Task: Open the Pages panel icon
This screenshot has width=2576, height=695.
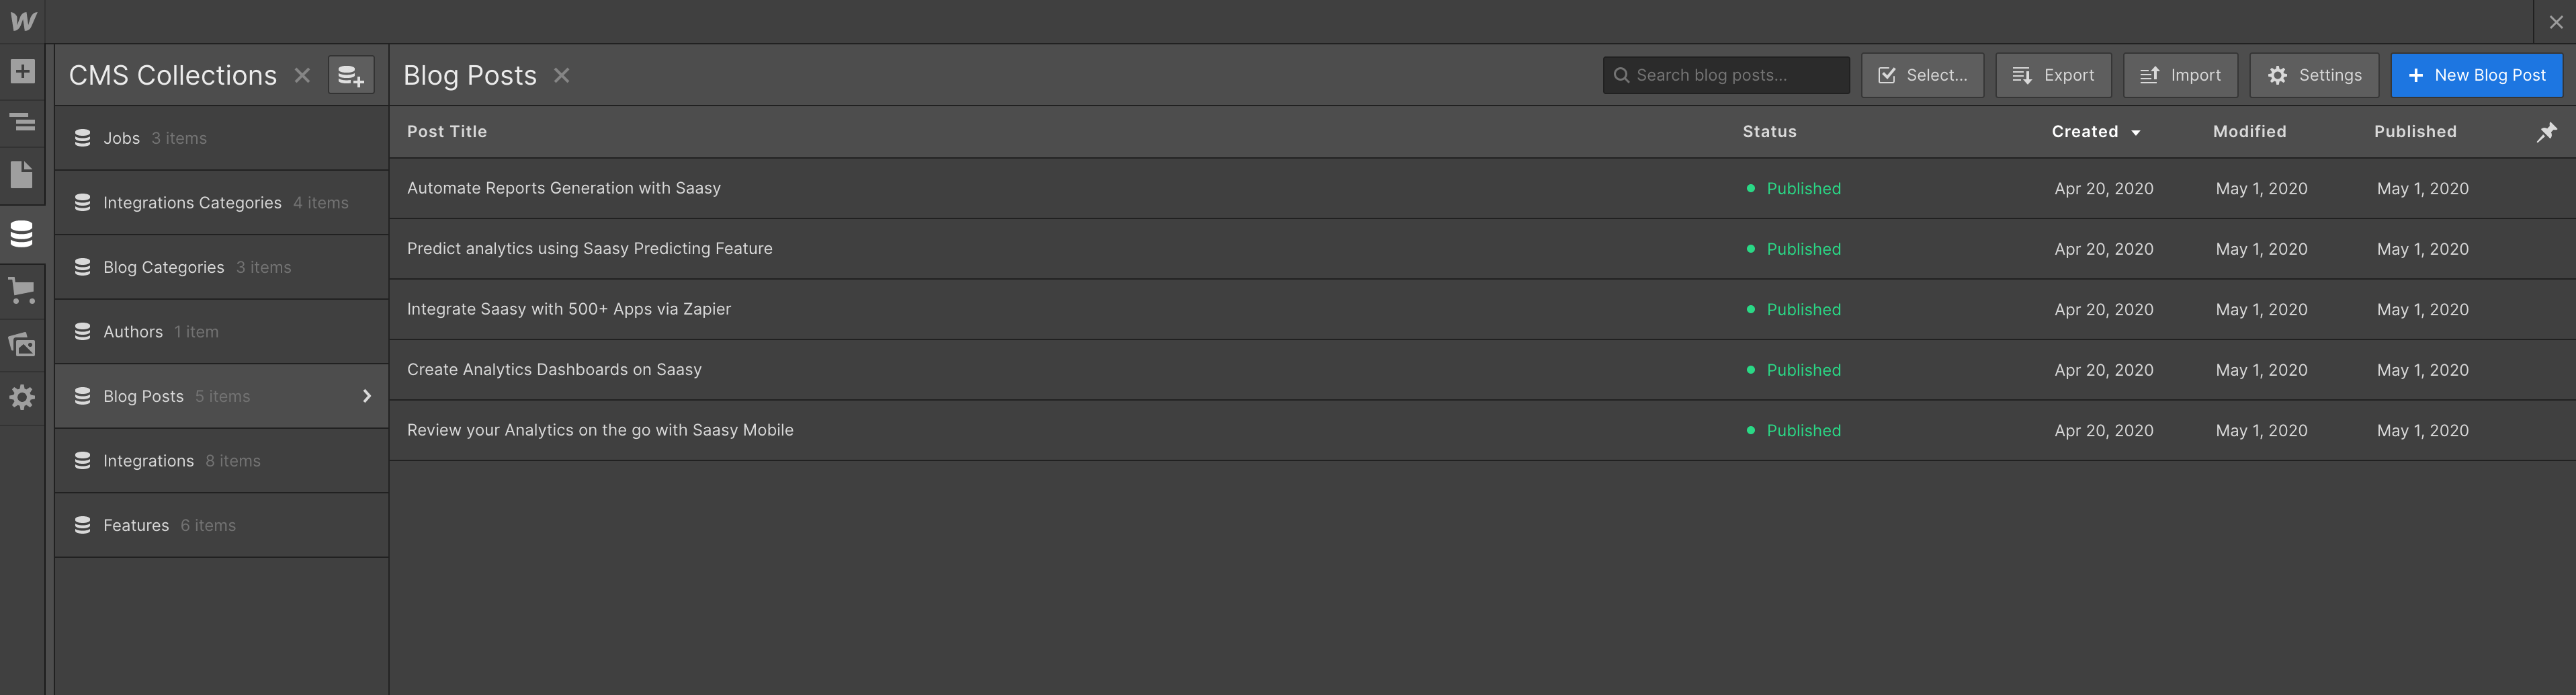Action: pyautogui.click(x=22, y=175)
